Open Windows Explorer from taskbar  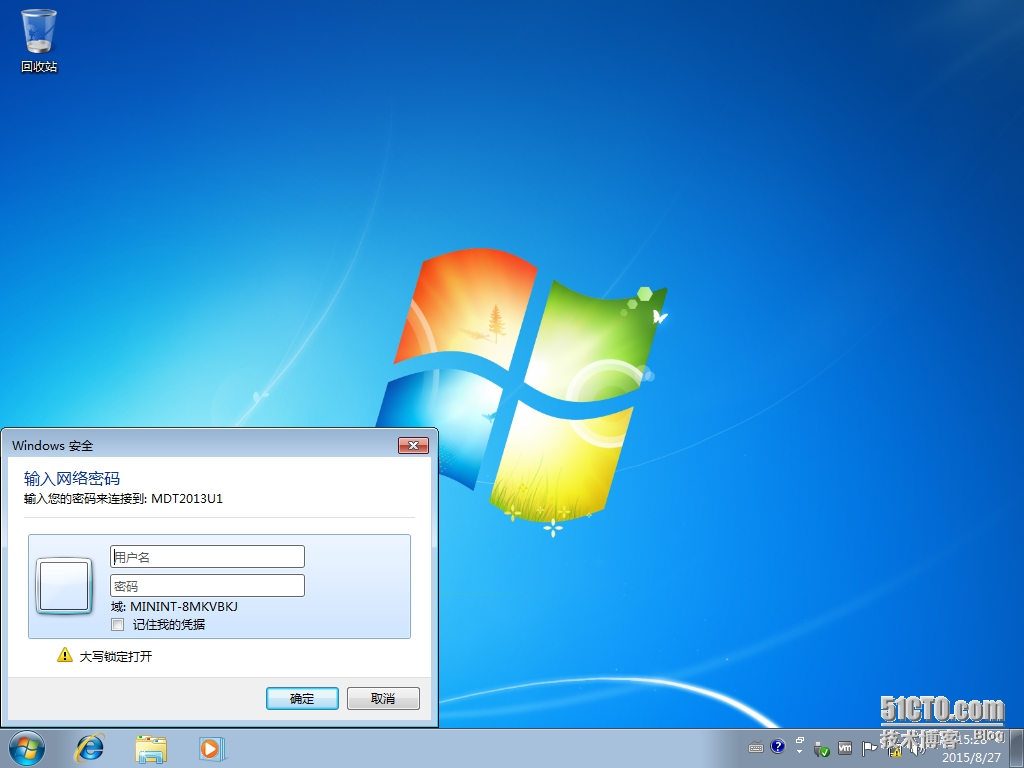point(151,749)
